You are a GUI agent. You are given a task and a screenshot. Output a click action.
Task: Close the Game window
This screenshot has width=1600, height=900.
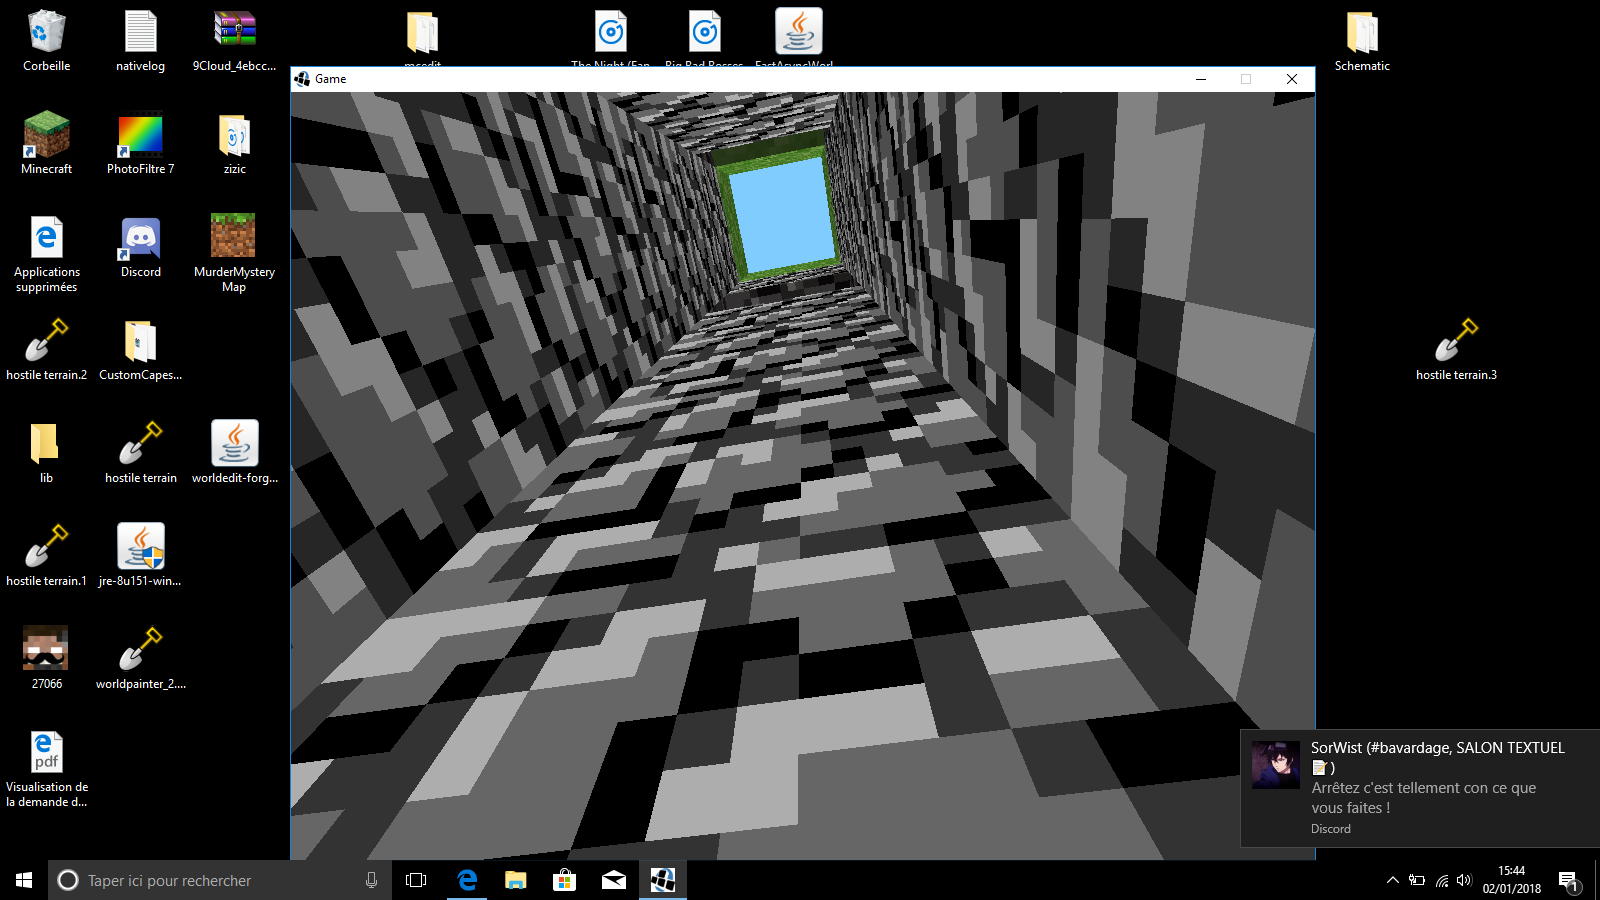click(1292, 79)
